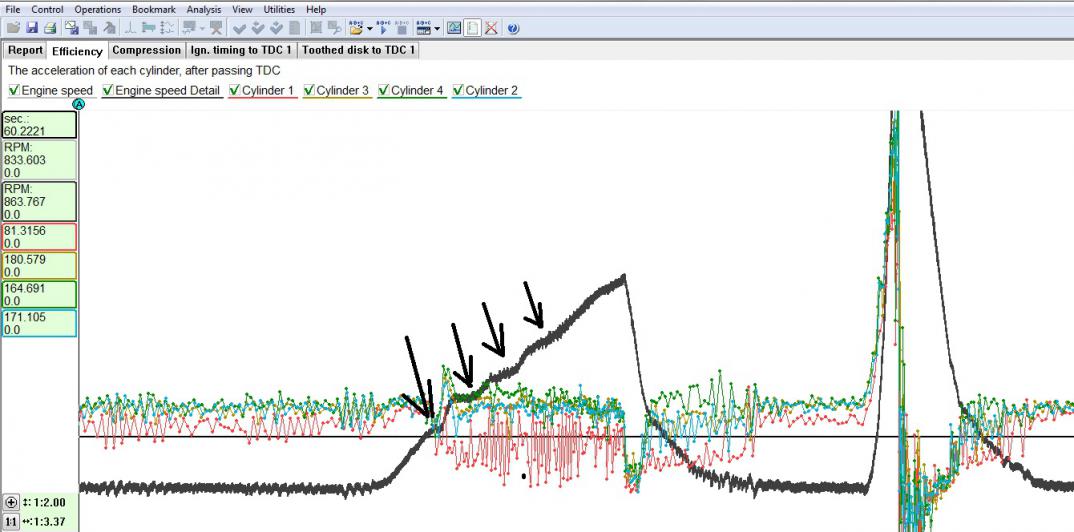Select the Cylinder 3 value box (180.579)
This screenshot has width=1074, height=532.
pos(39,265)
